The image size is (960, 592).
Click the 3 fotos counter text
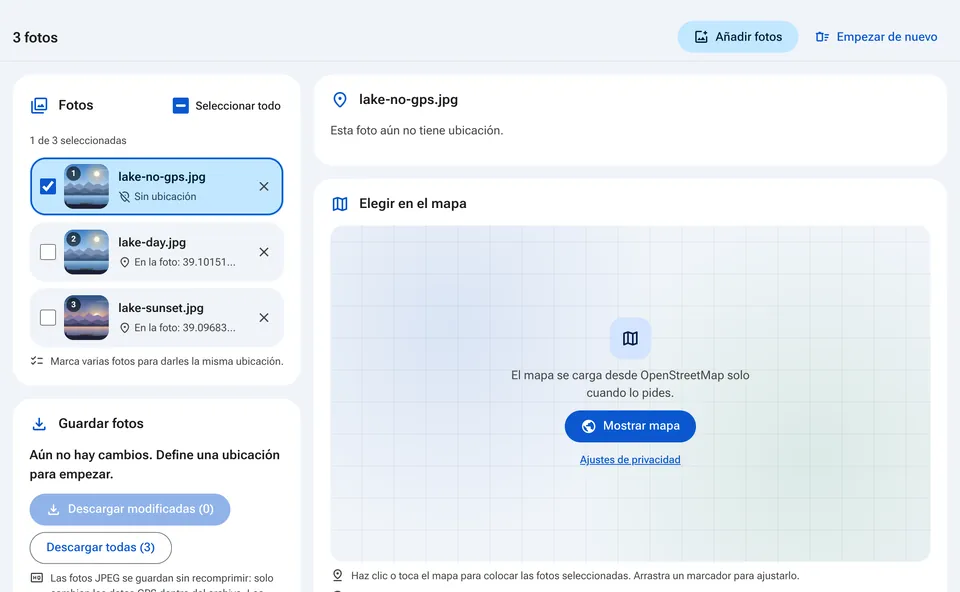click(x=36, y=37)
